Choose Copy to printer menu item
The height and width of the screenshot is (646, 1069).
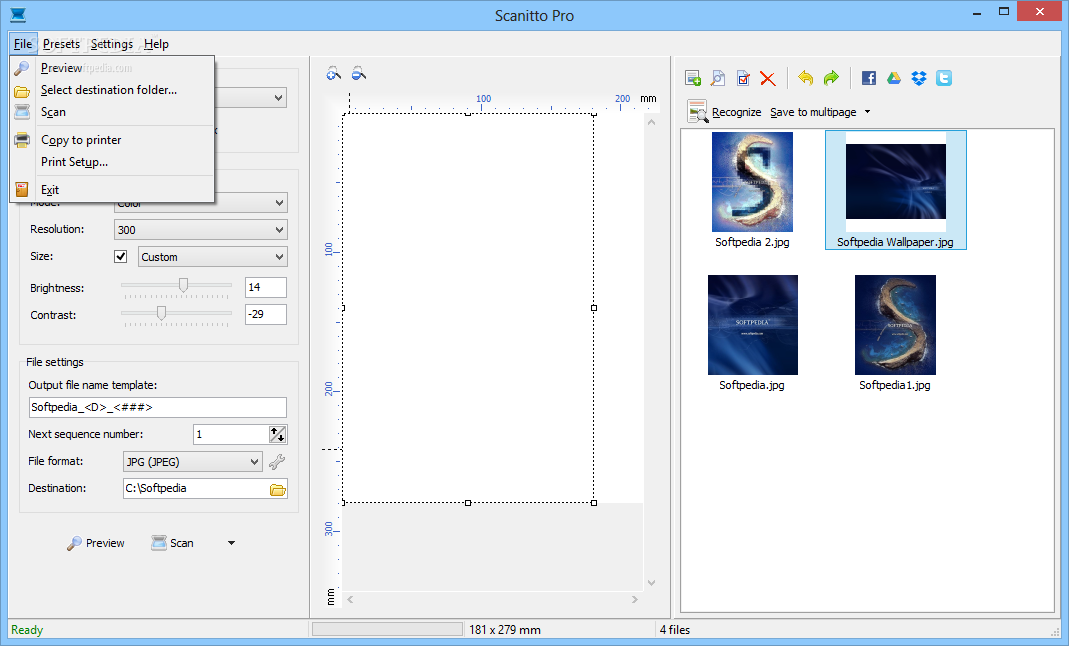coord(112,140)
